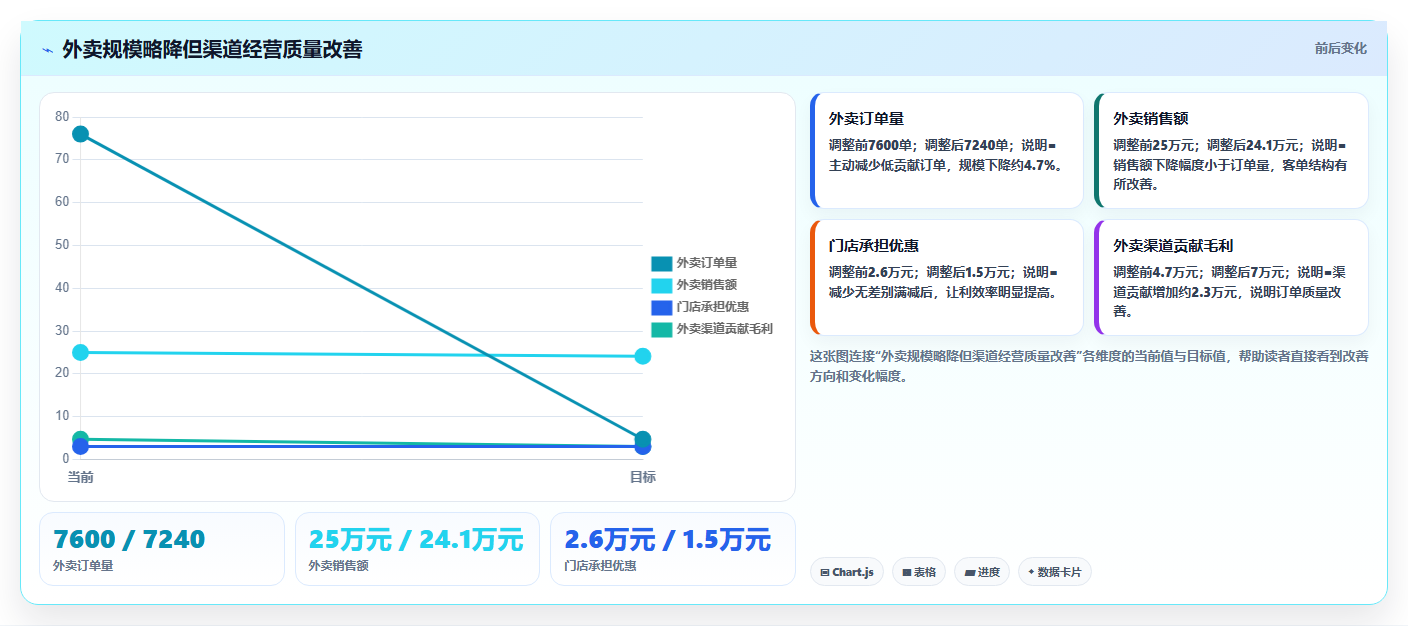Click the 门店承担优惠 legend label
Image resolution: width=1408 pixels, height=626 pixels.
coord(713,307)
